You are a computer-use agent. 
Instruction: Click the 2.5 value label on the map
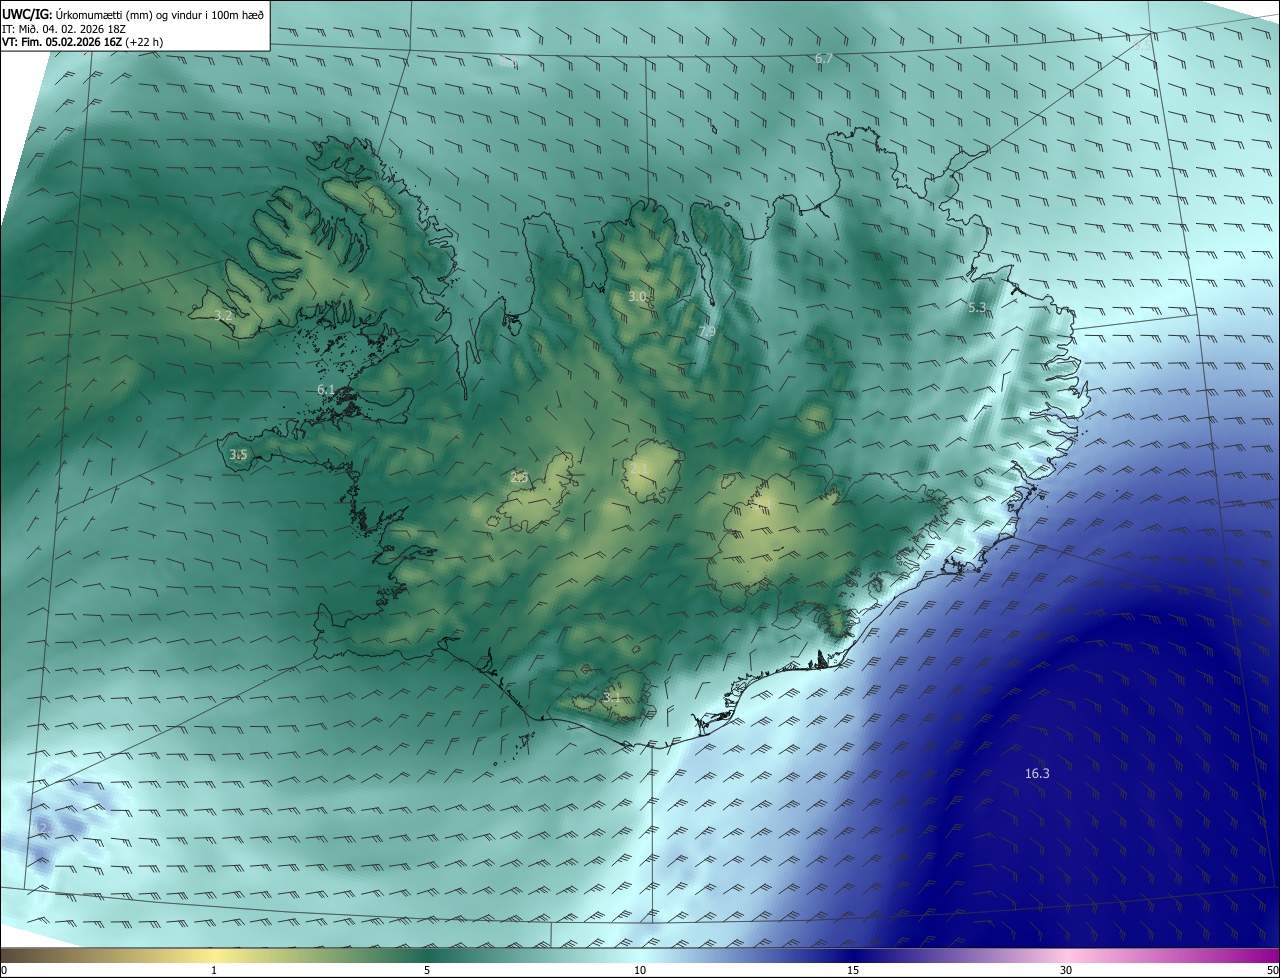pyautogui.click(x=519, y=477)
